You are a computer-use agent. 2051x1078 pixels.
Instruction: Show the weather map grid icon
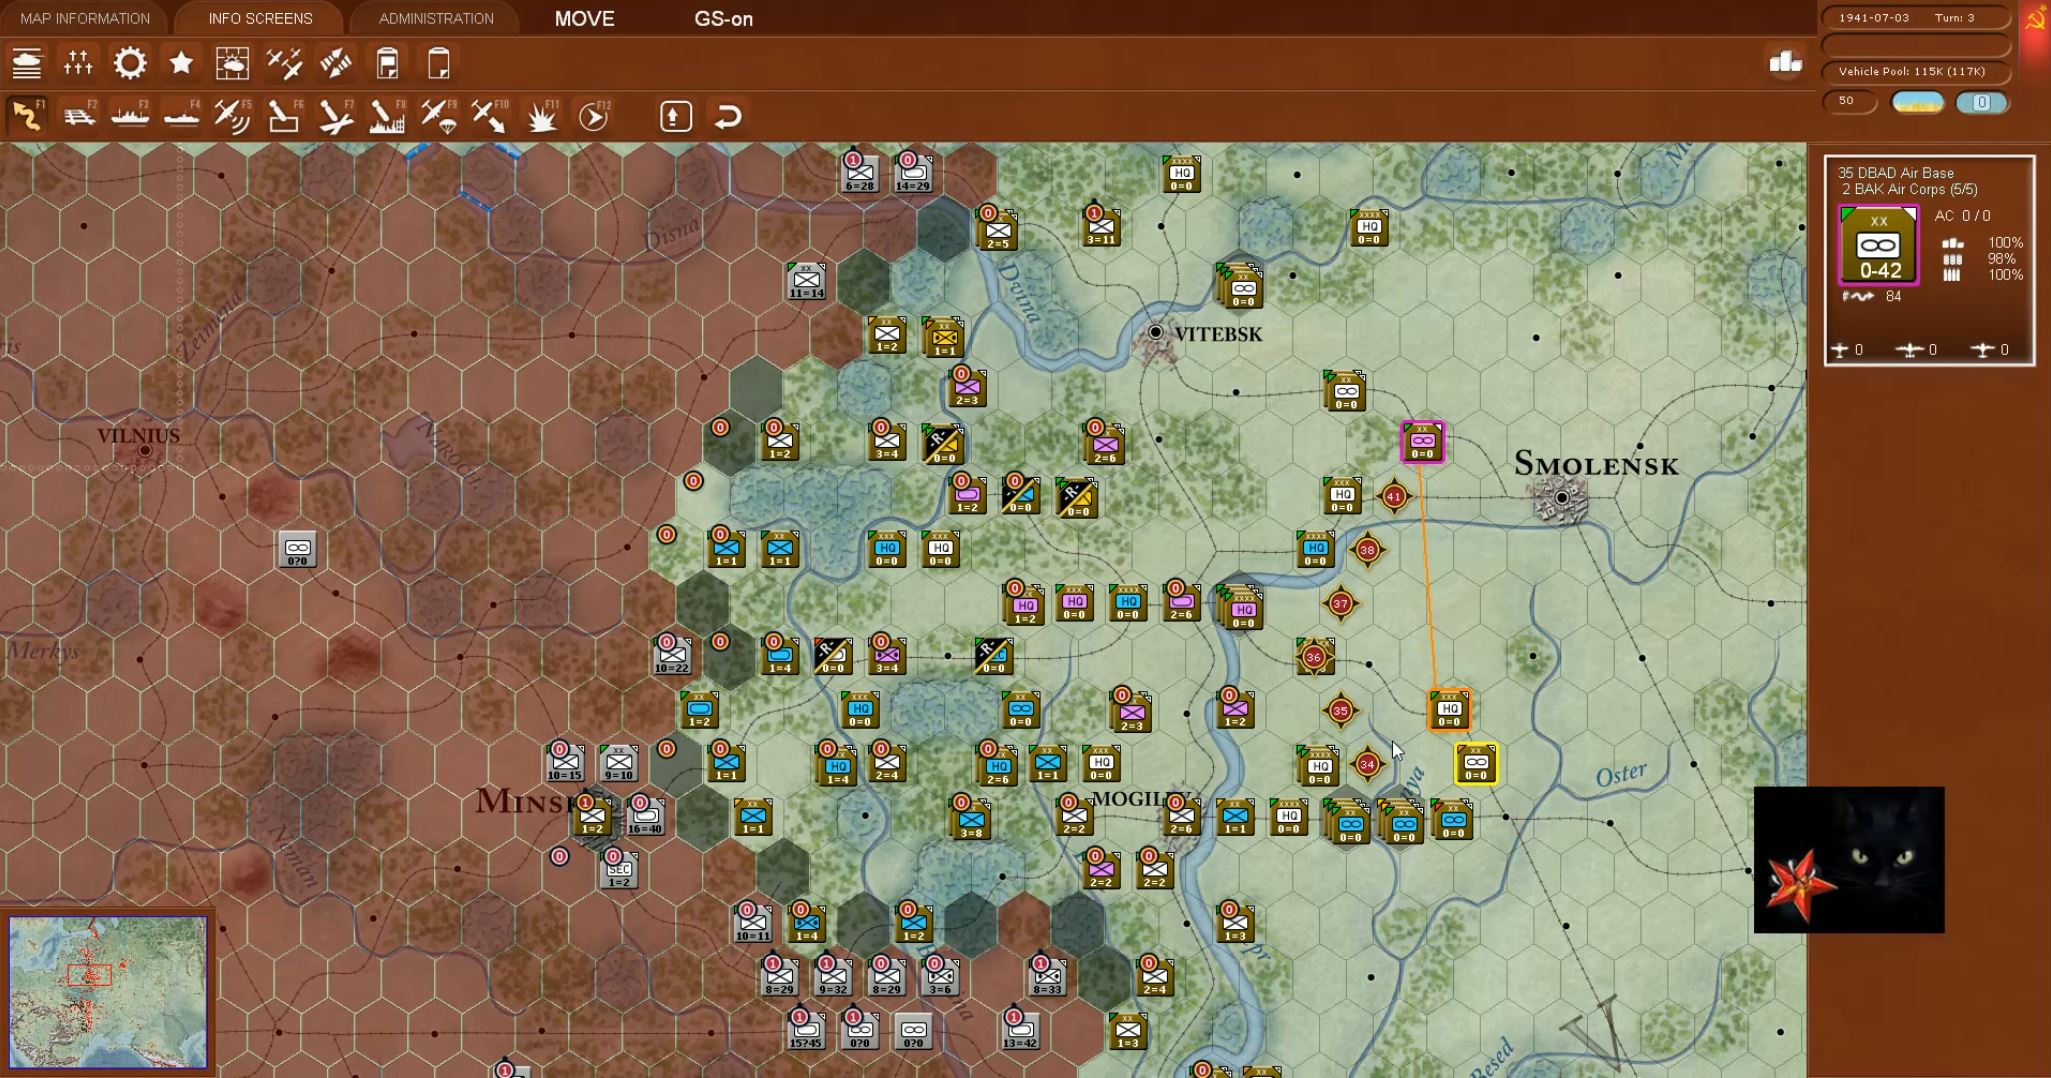pyautogui.click(x=233, y=64)
